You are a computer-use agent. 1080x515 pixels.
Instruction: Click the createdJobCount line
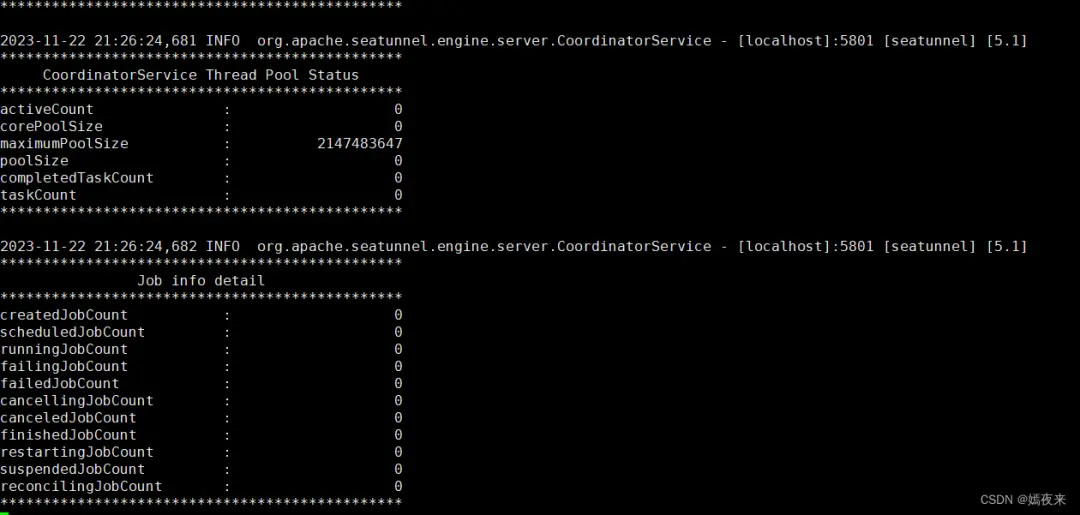201,315
